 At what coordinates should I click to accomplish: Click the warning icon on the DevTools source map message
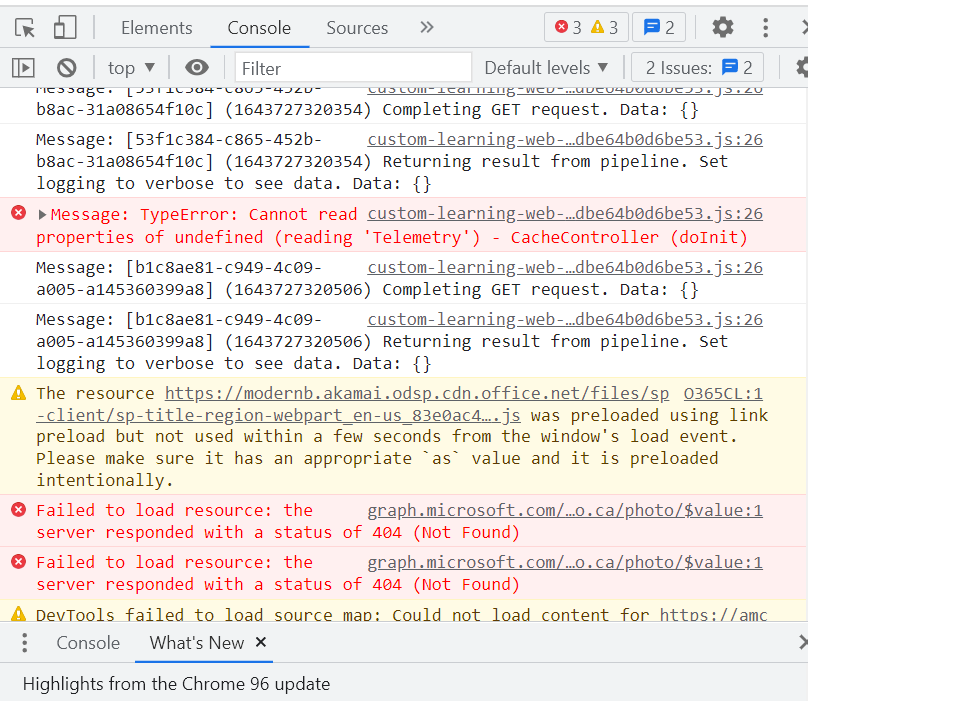19,613
